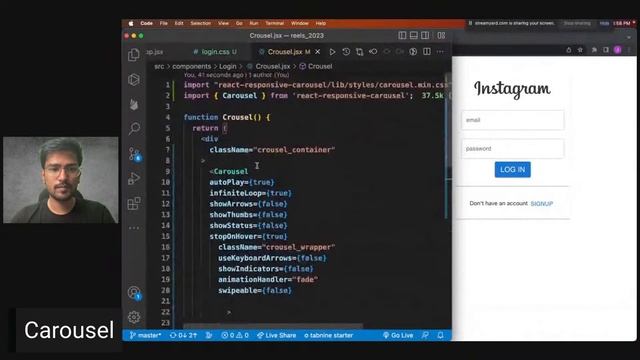Open the Go menu

point(239,23)
